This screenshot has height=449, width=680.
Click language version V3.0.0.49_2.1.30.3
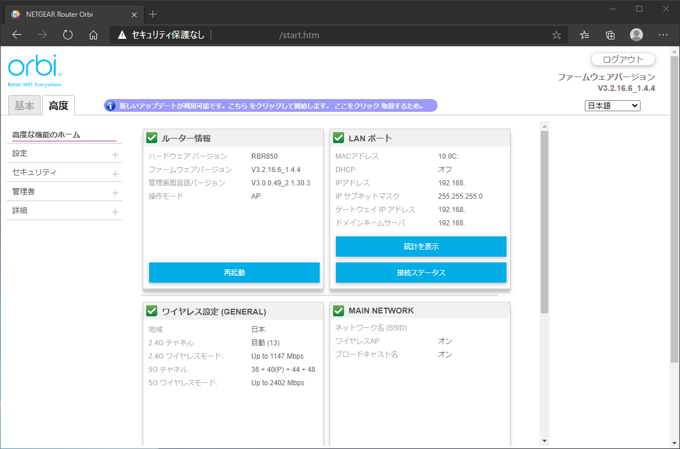pyautogui.click(x=281, y=183)
